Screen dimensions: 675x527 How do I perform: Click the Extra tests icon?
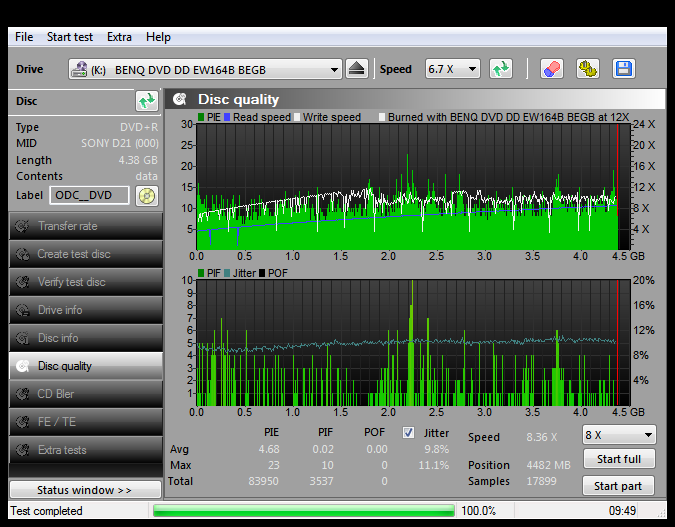22,450
